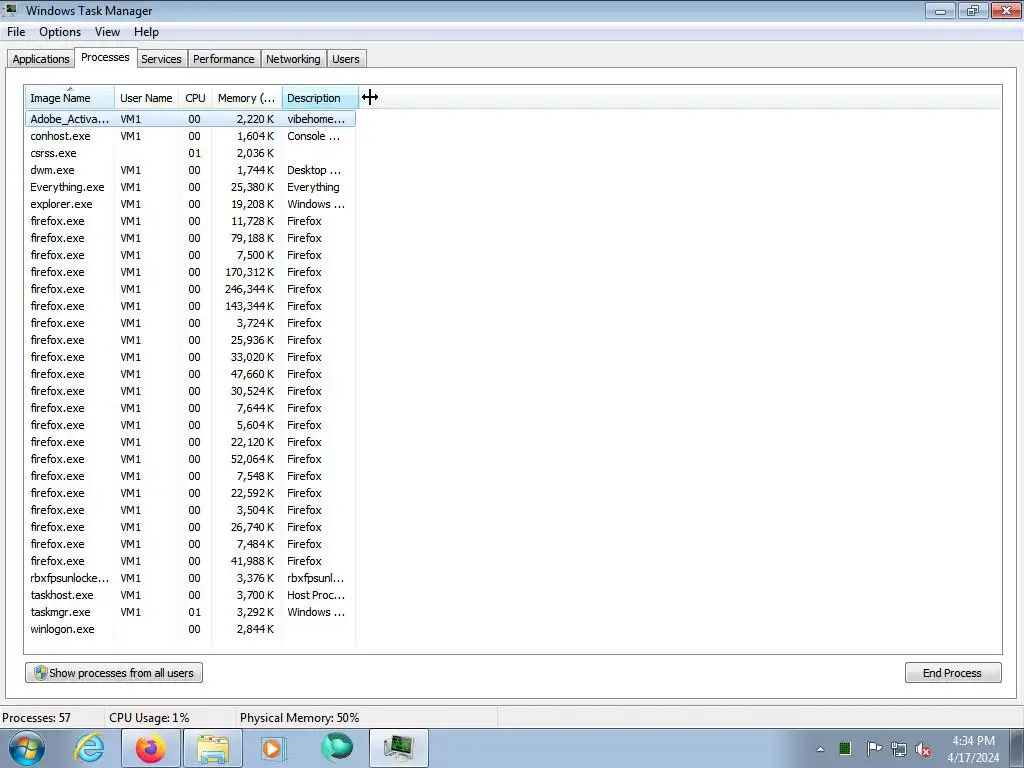The height and width of the screenshot is (768, 1024).
Task: Launch Internet Explorer from taskbar
Action: click(x=89, y=748)
